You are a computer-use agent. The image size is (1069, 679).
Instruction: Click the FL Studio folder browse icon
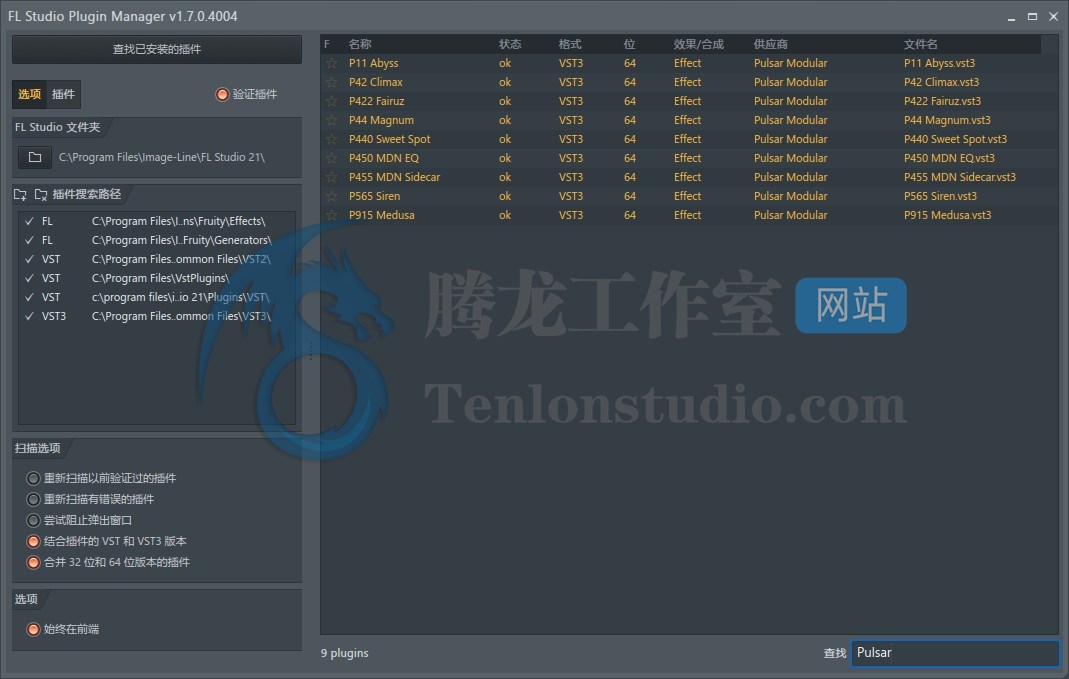tap(35, 157)
